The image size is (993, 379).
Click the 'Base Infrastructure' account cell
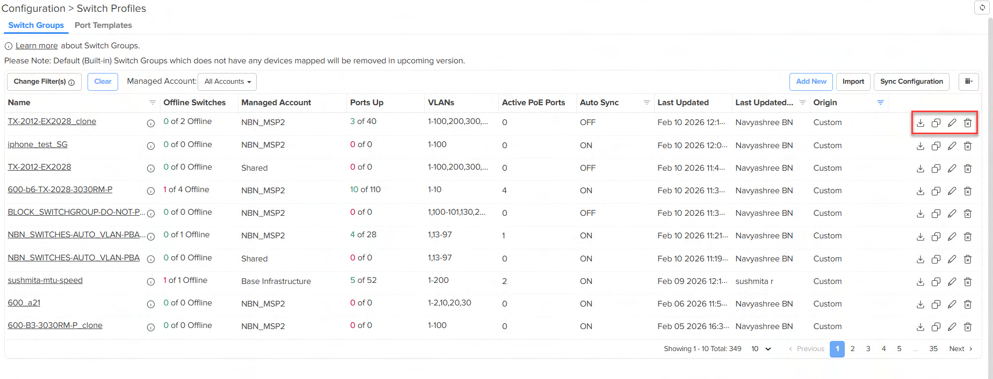click(276, 281)
